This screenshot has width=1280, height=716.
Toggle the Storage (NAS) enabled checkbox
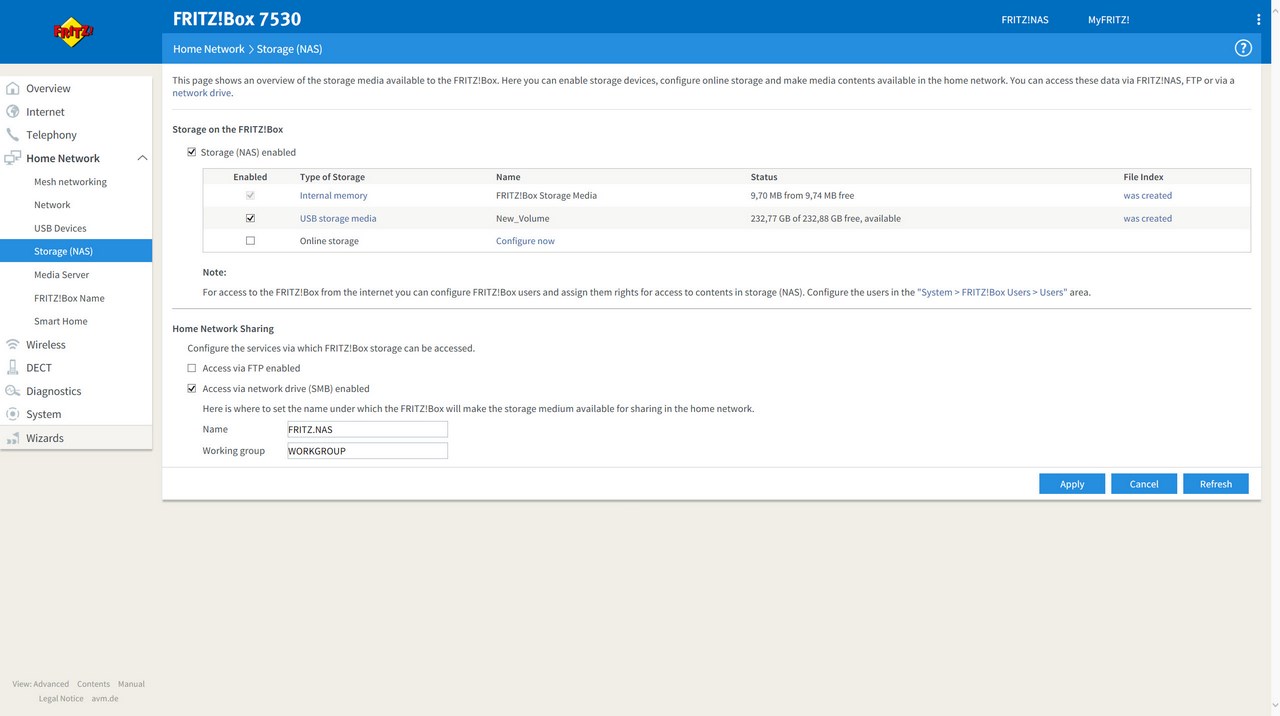coord(192,152)
